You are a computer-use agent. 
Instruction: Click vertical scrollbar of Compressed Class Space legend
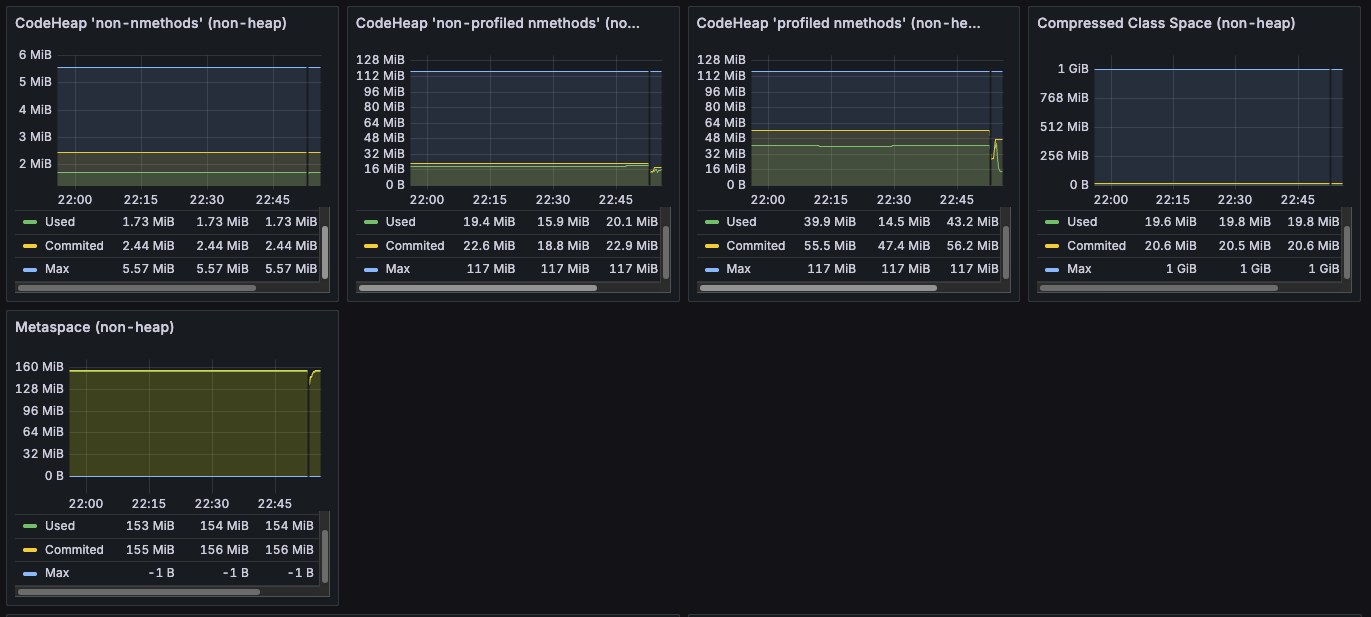pyautogui.click(x=1347, y=252)
